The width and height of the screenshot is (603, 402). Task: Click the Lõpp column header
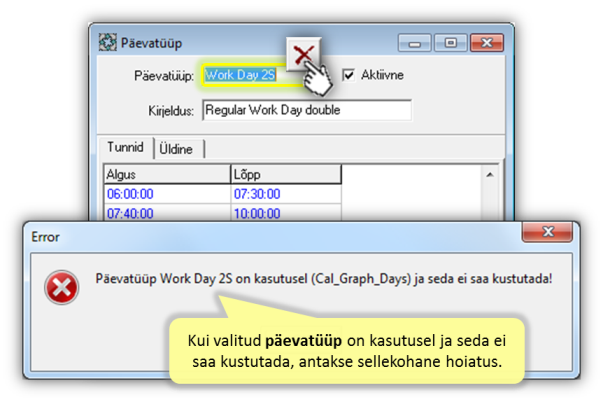(285, 174)
